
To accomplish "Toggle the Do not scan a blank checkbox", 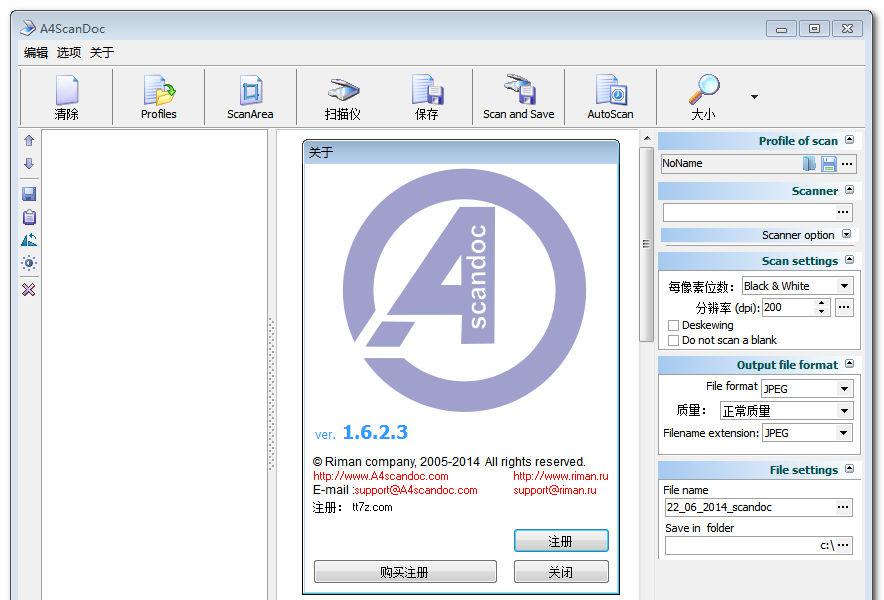I will [x=673, y=341].
